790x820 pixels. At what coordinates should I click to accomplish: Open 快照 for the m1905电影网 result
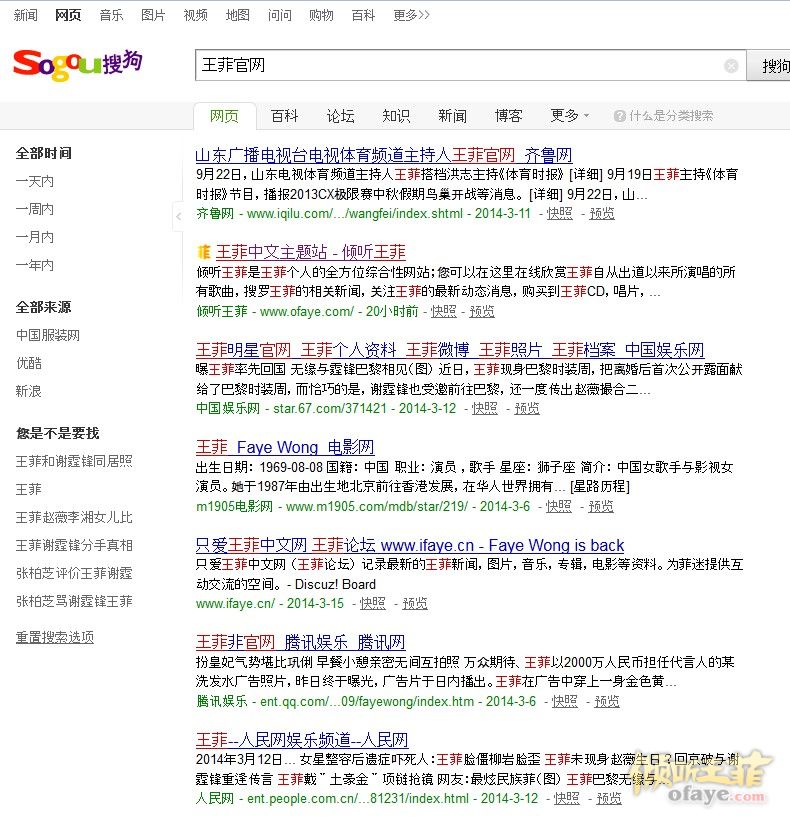(x=559, y=506)
